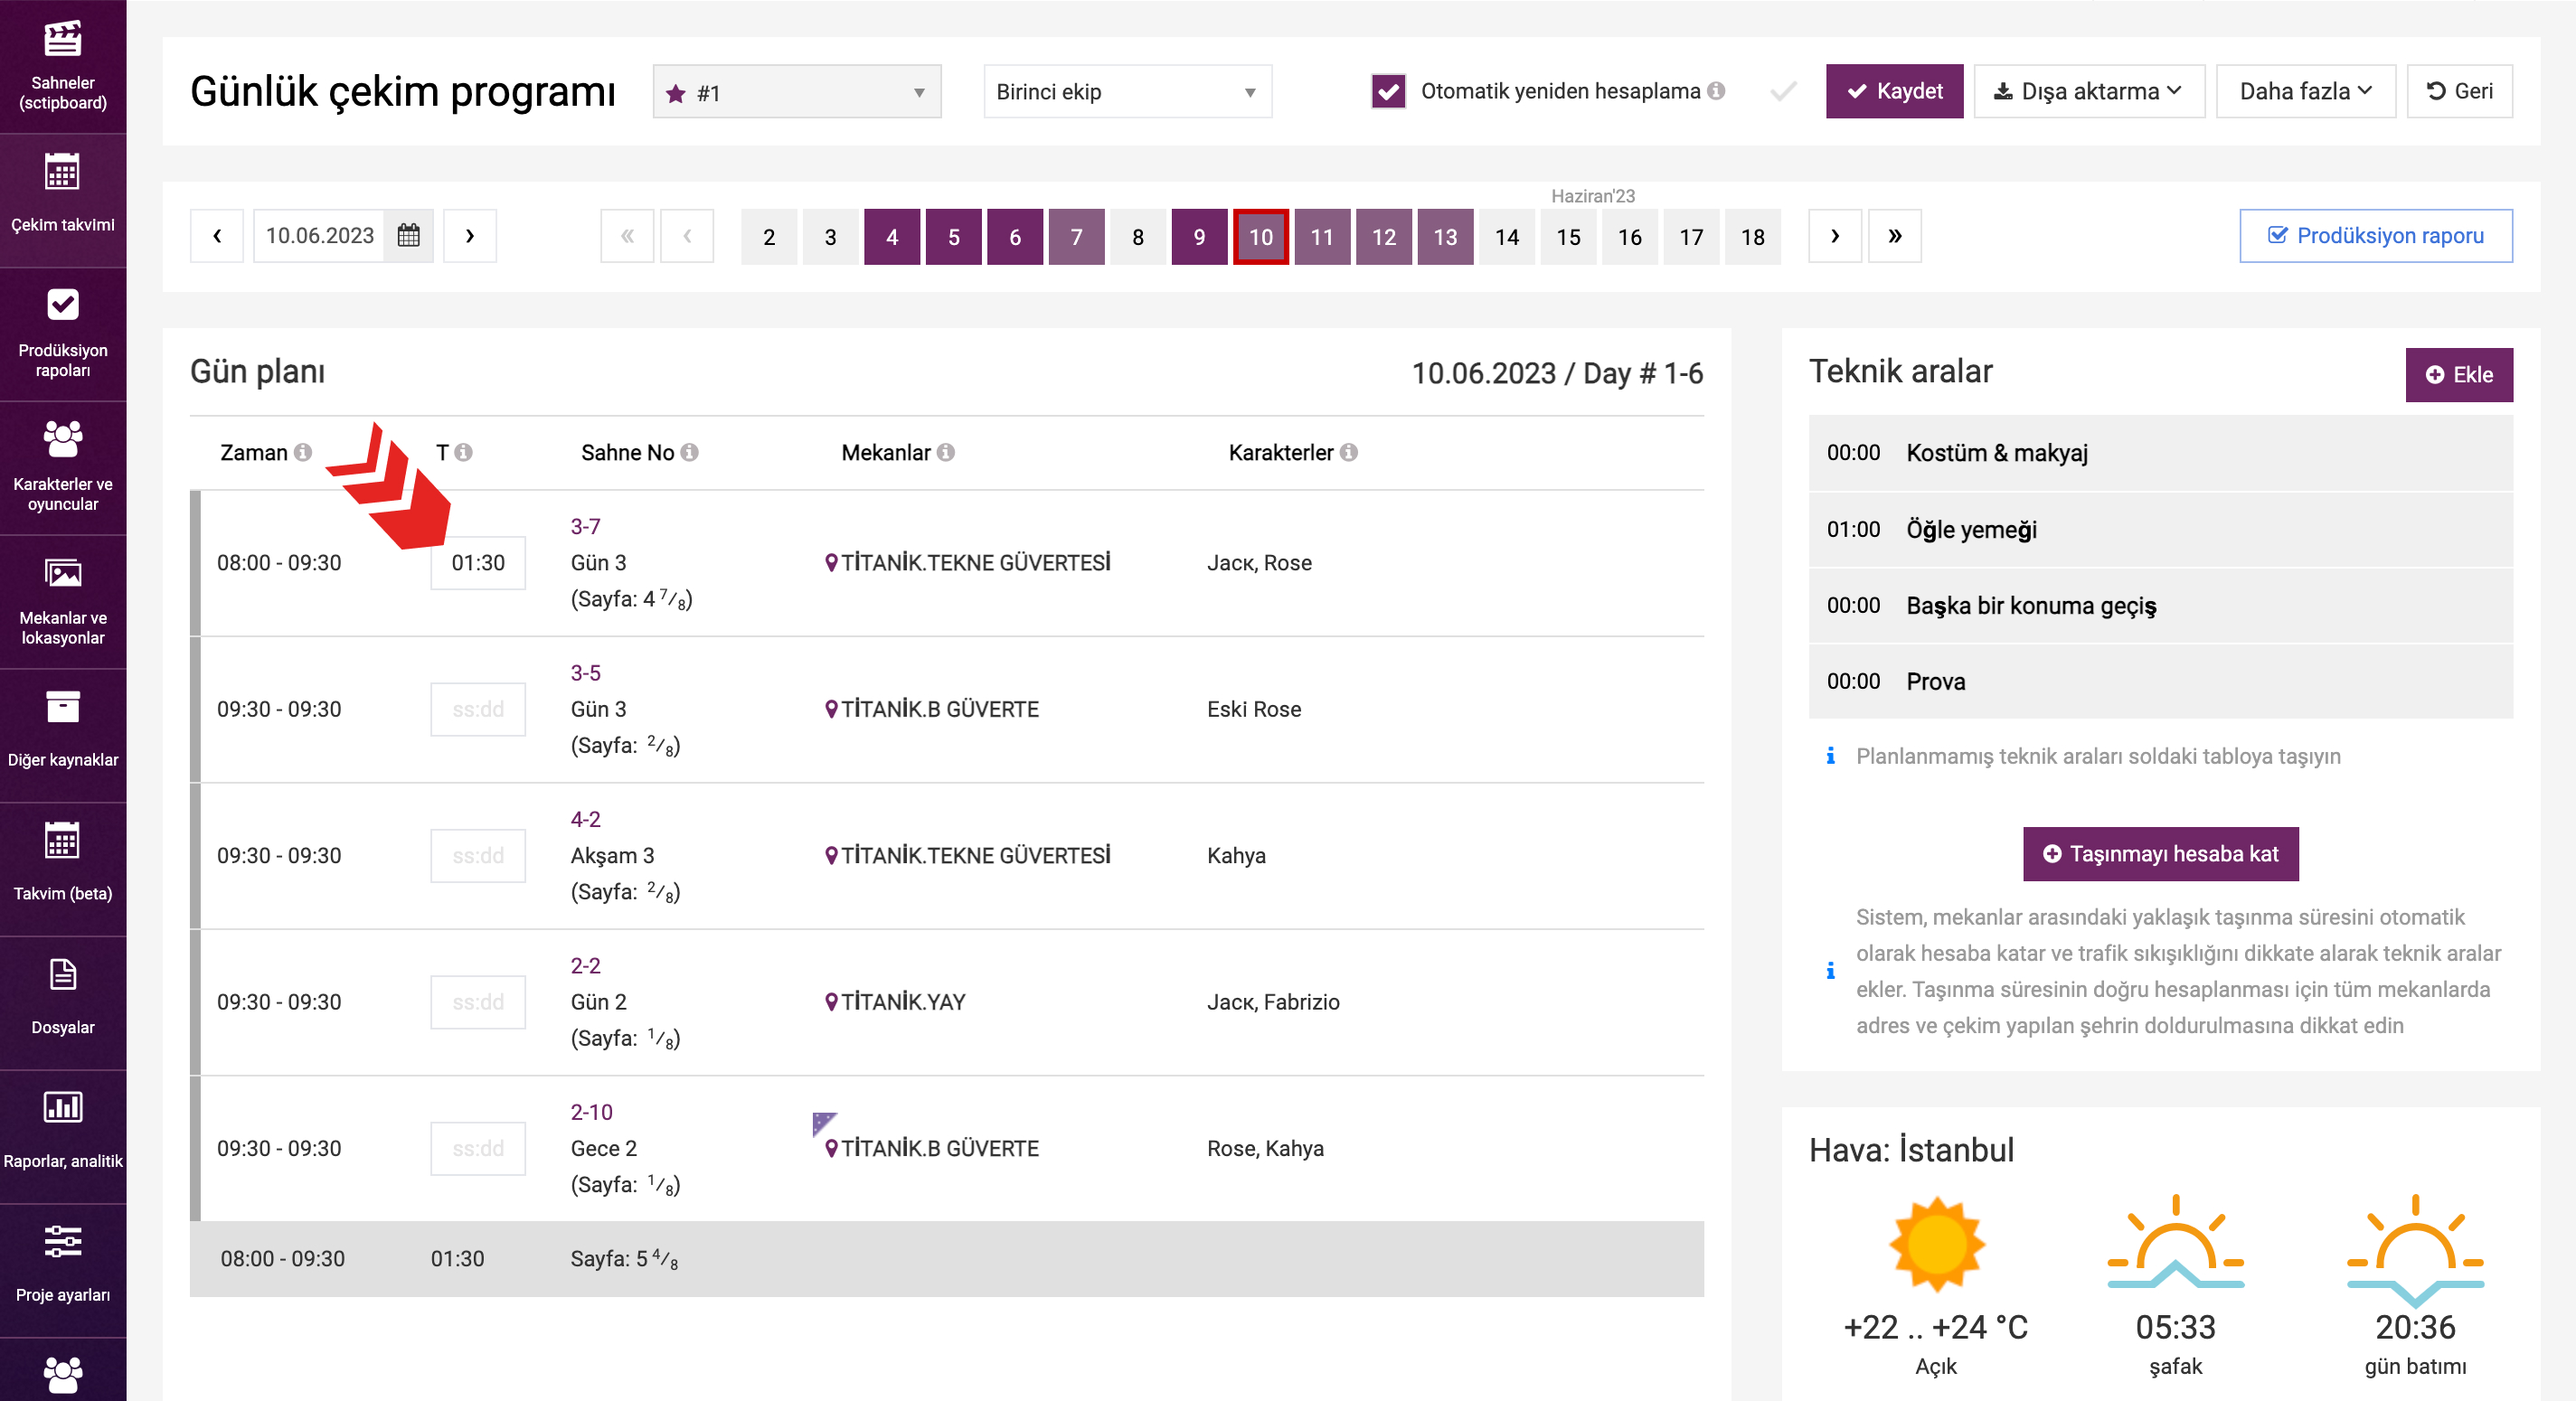Click the date field 10.06.2023

pos(319,236)
